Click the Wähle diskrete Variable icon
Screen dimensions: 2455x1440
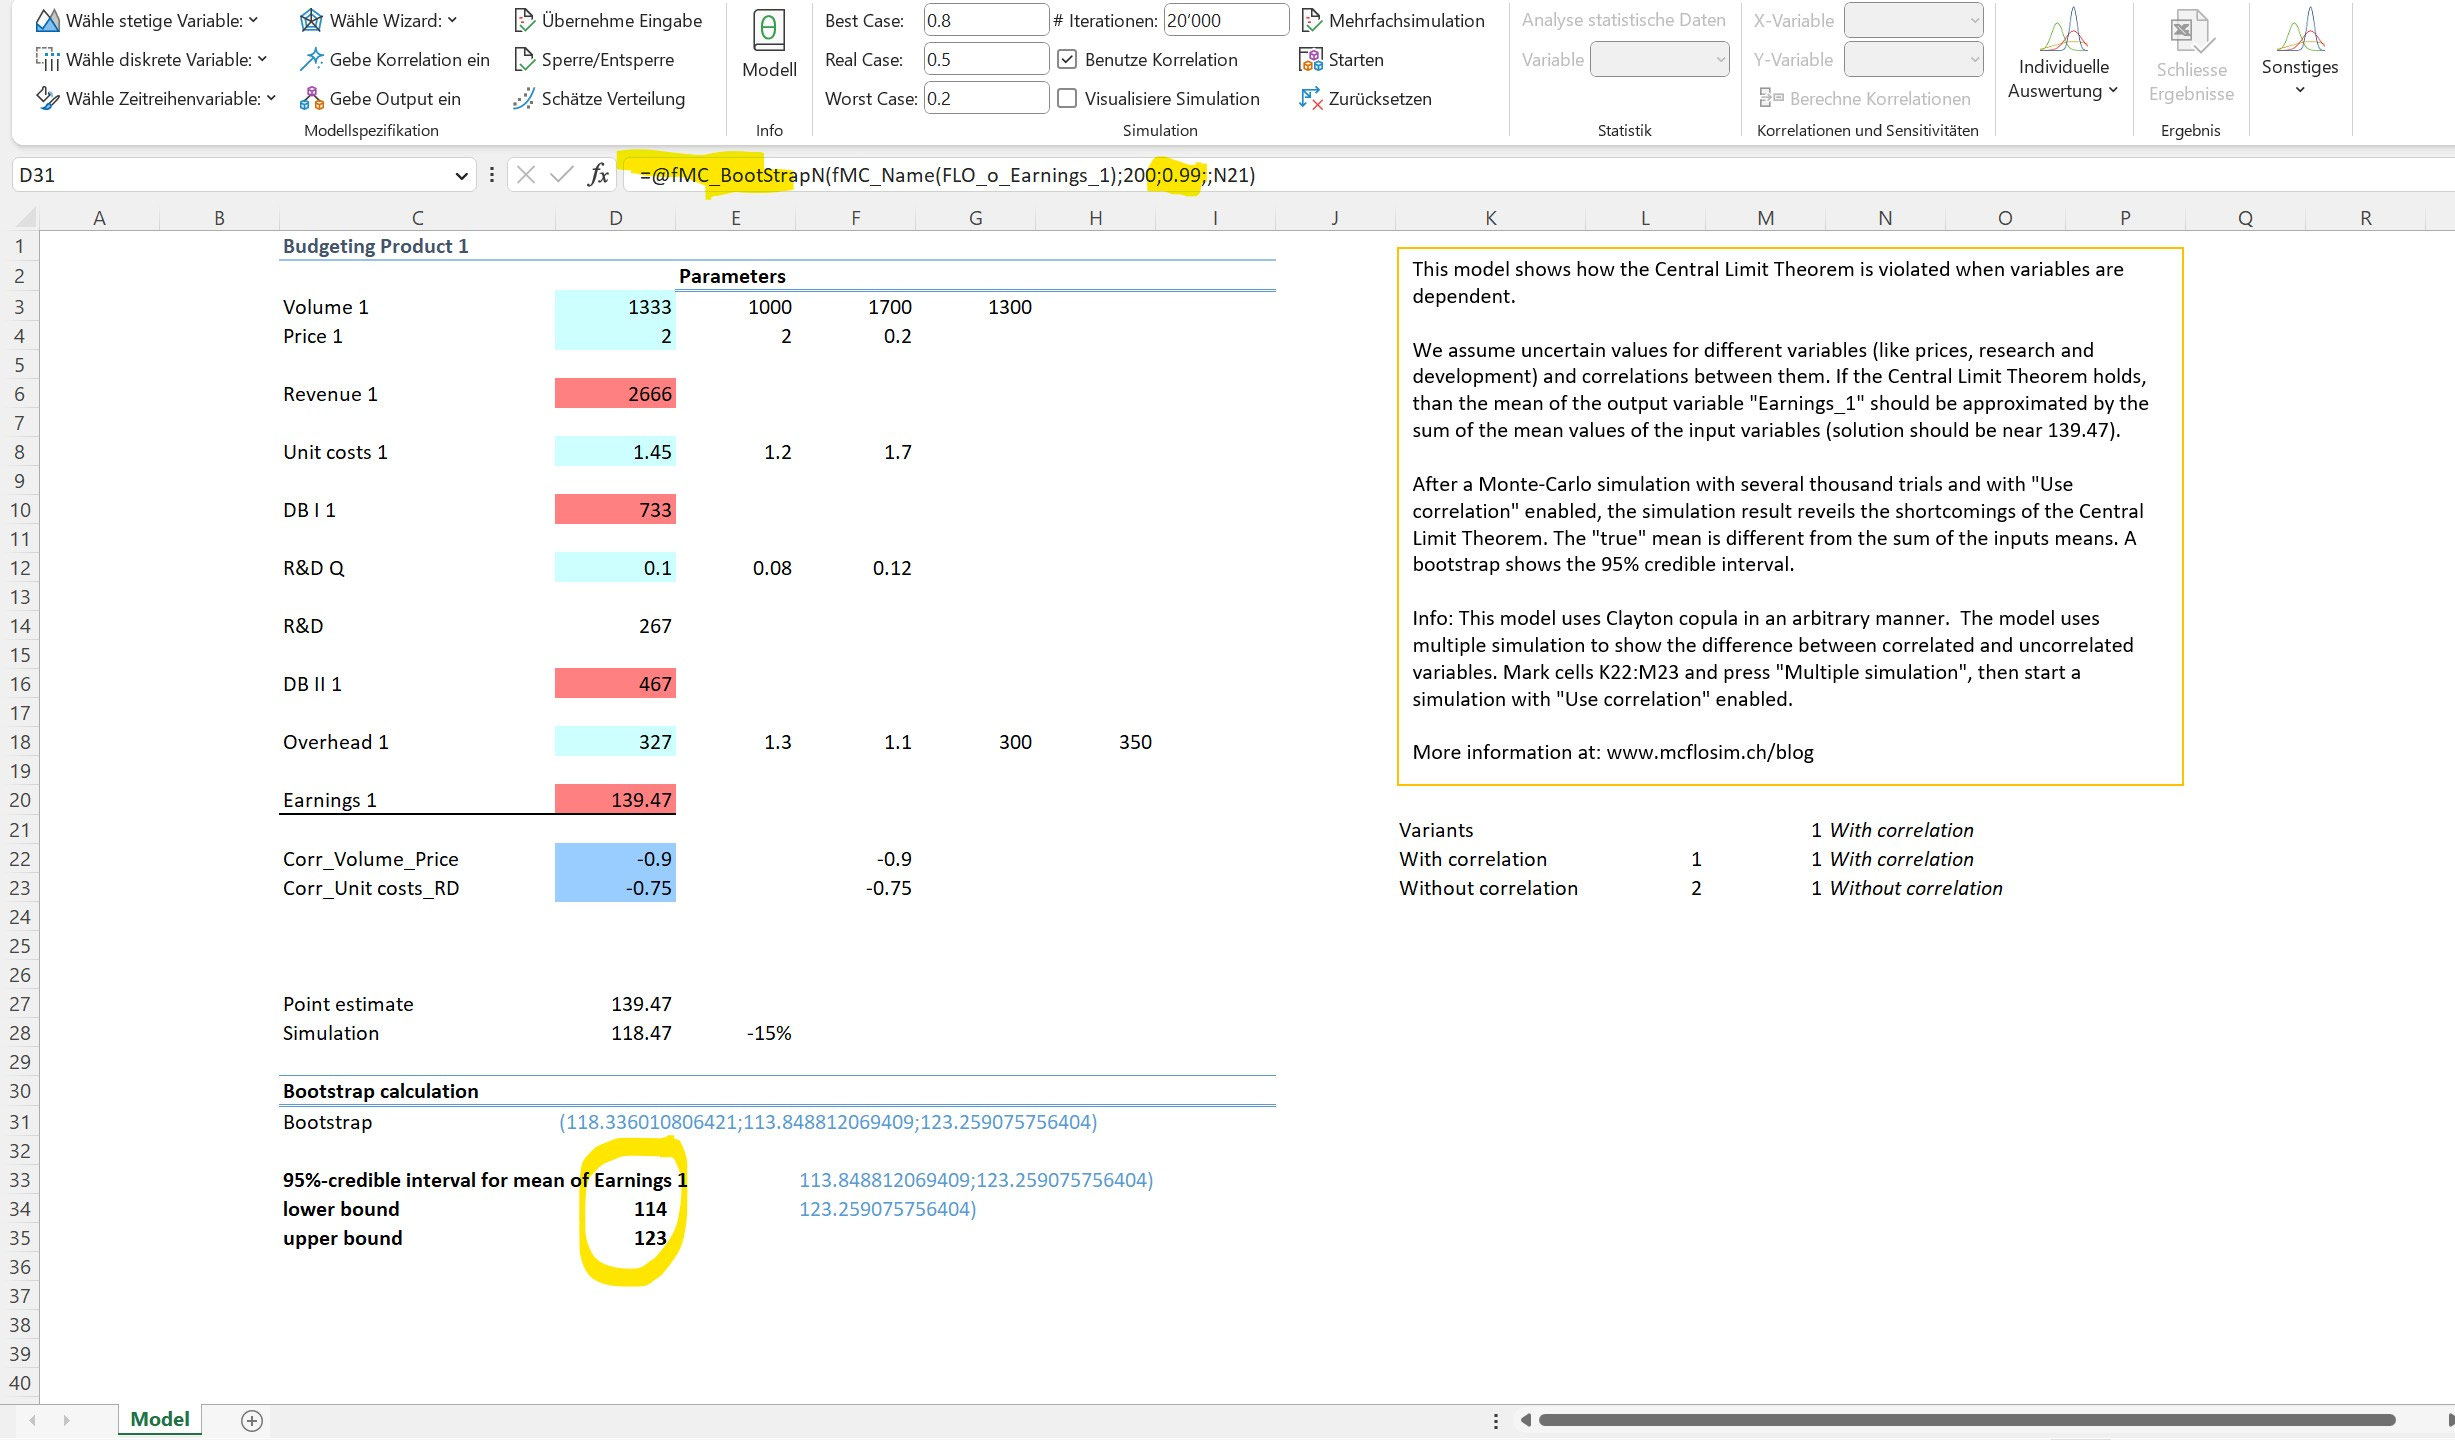tap(48, 59)
